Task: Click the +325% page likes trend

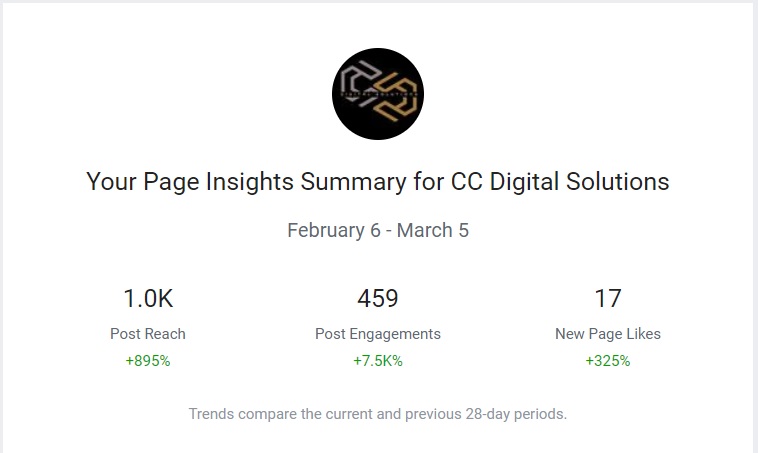Action: tap(608, 361)
